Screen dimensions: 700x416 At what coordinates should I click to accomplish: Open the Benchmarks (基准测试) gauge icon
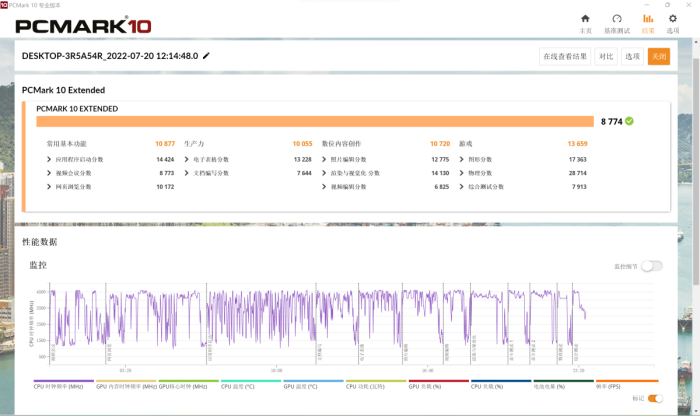pos(617,19)
